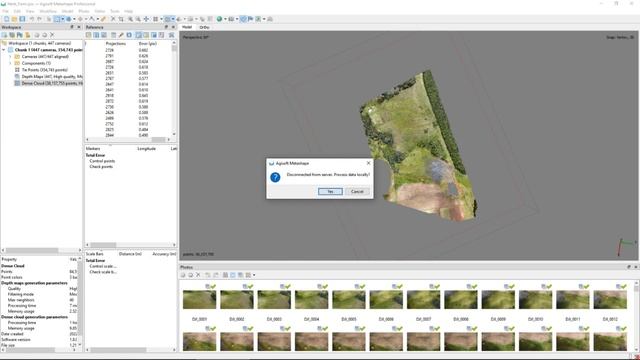Open the Help menu

pos(129,11)
